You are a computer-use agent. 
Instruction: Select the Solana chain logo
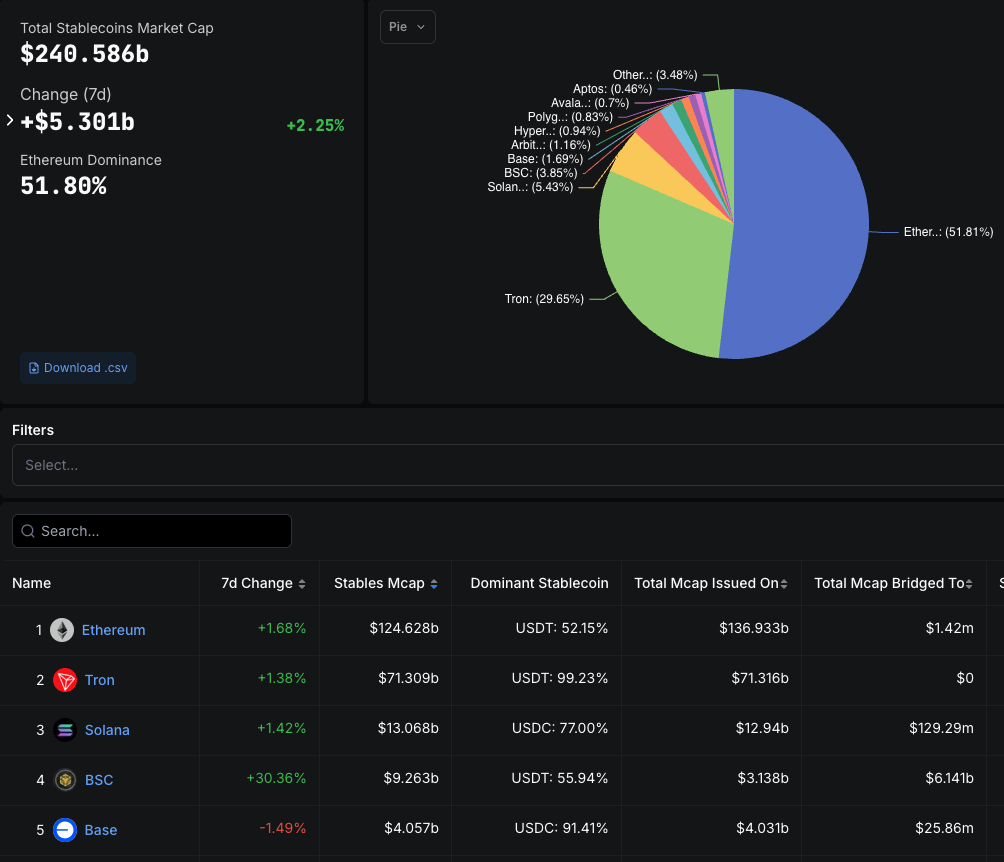click(64, 730)
